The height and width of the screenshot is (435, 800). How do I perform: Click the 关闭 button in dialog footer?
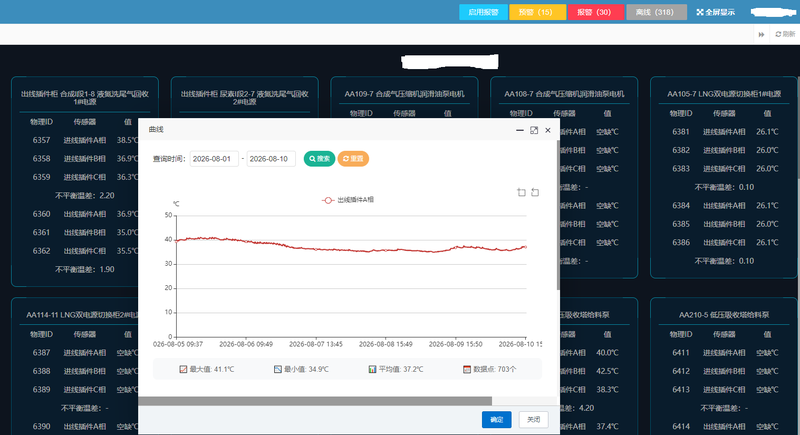coord(534,420)
